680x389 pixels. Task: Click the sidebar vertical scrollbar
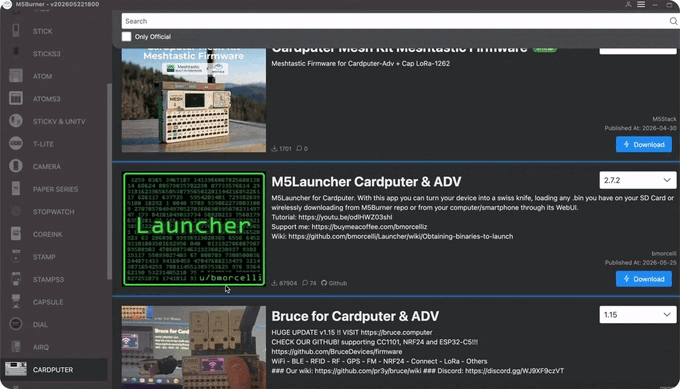coord(109,181)
